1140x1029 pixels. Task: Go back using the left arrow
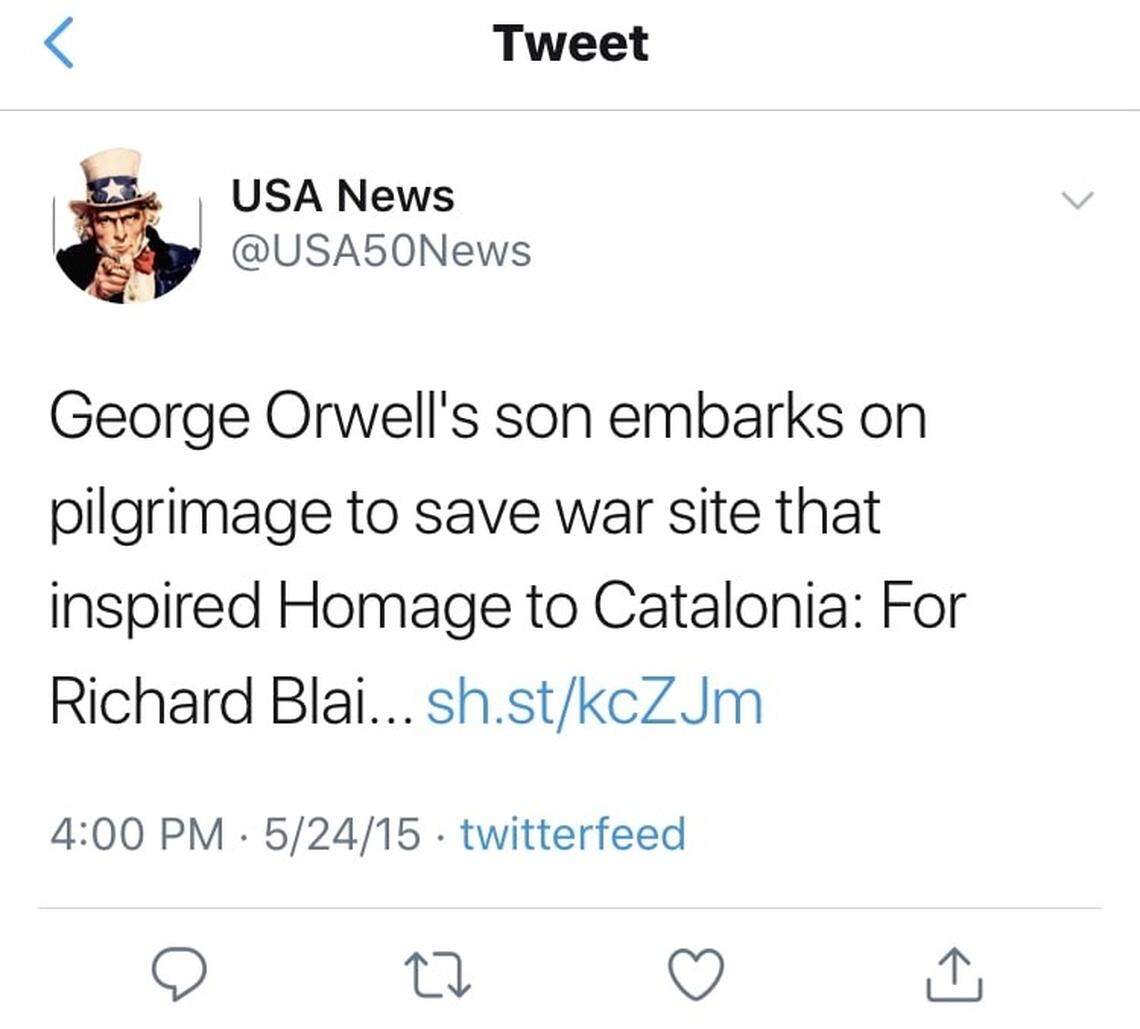(60, 45)
